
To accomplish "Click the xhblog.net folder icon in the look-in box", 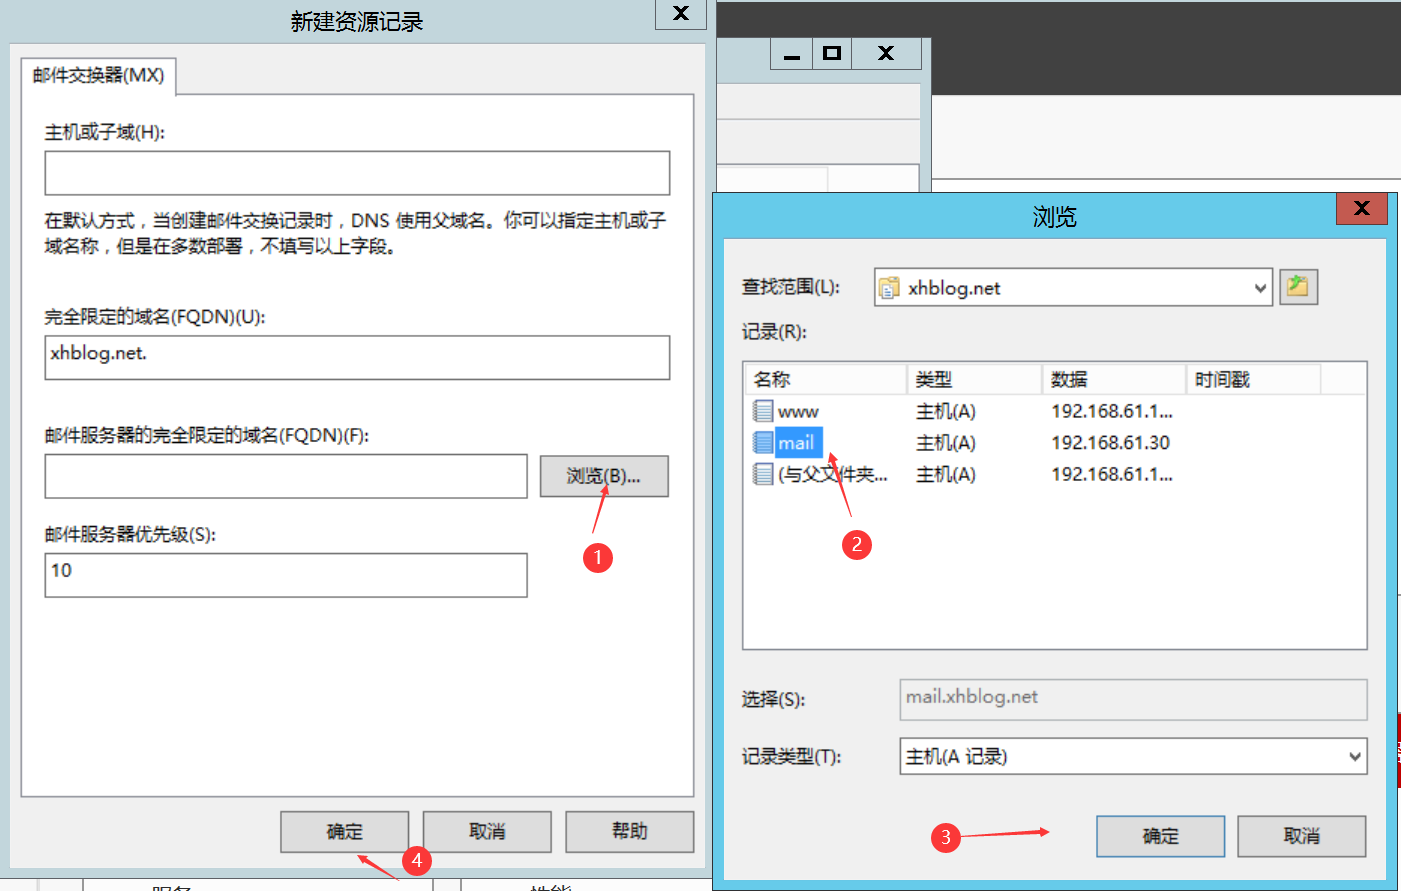I will (888, 288).
